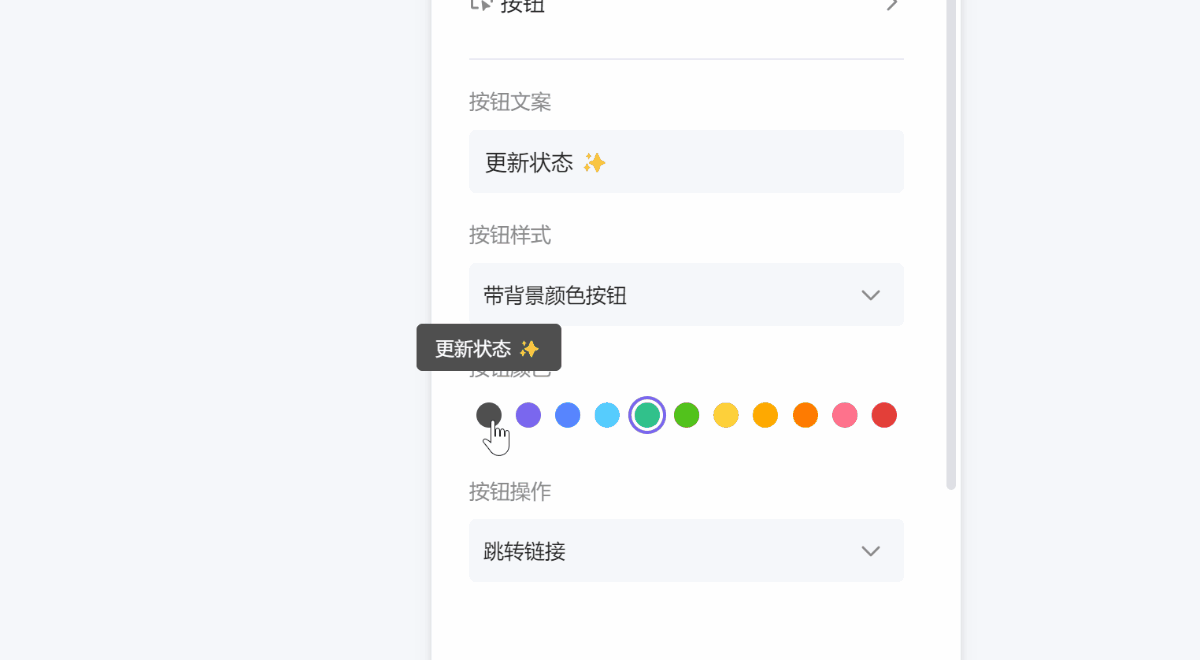Select the red button color swatch

(x=884, y=414)
